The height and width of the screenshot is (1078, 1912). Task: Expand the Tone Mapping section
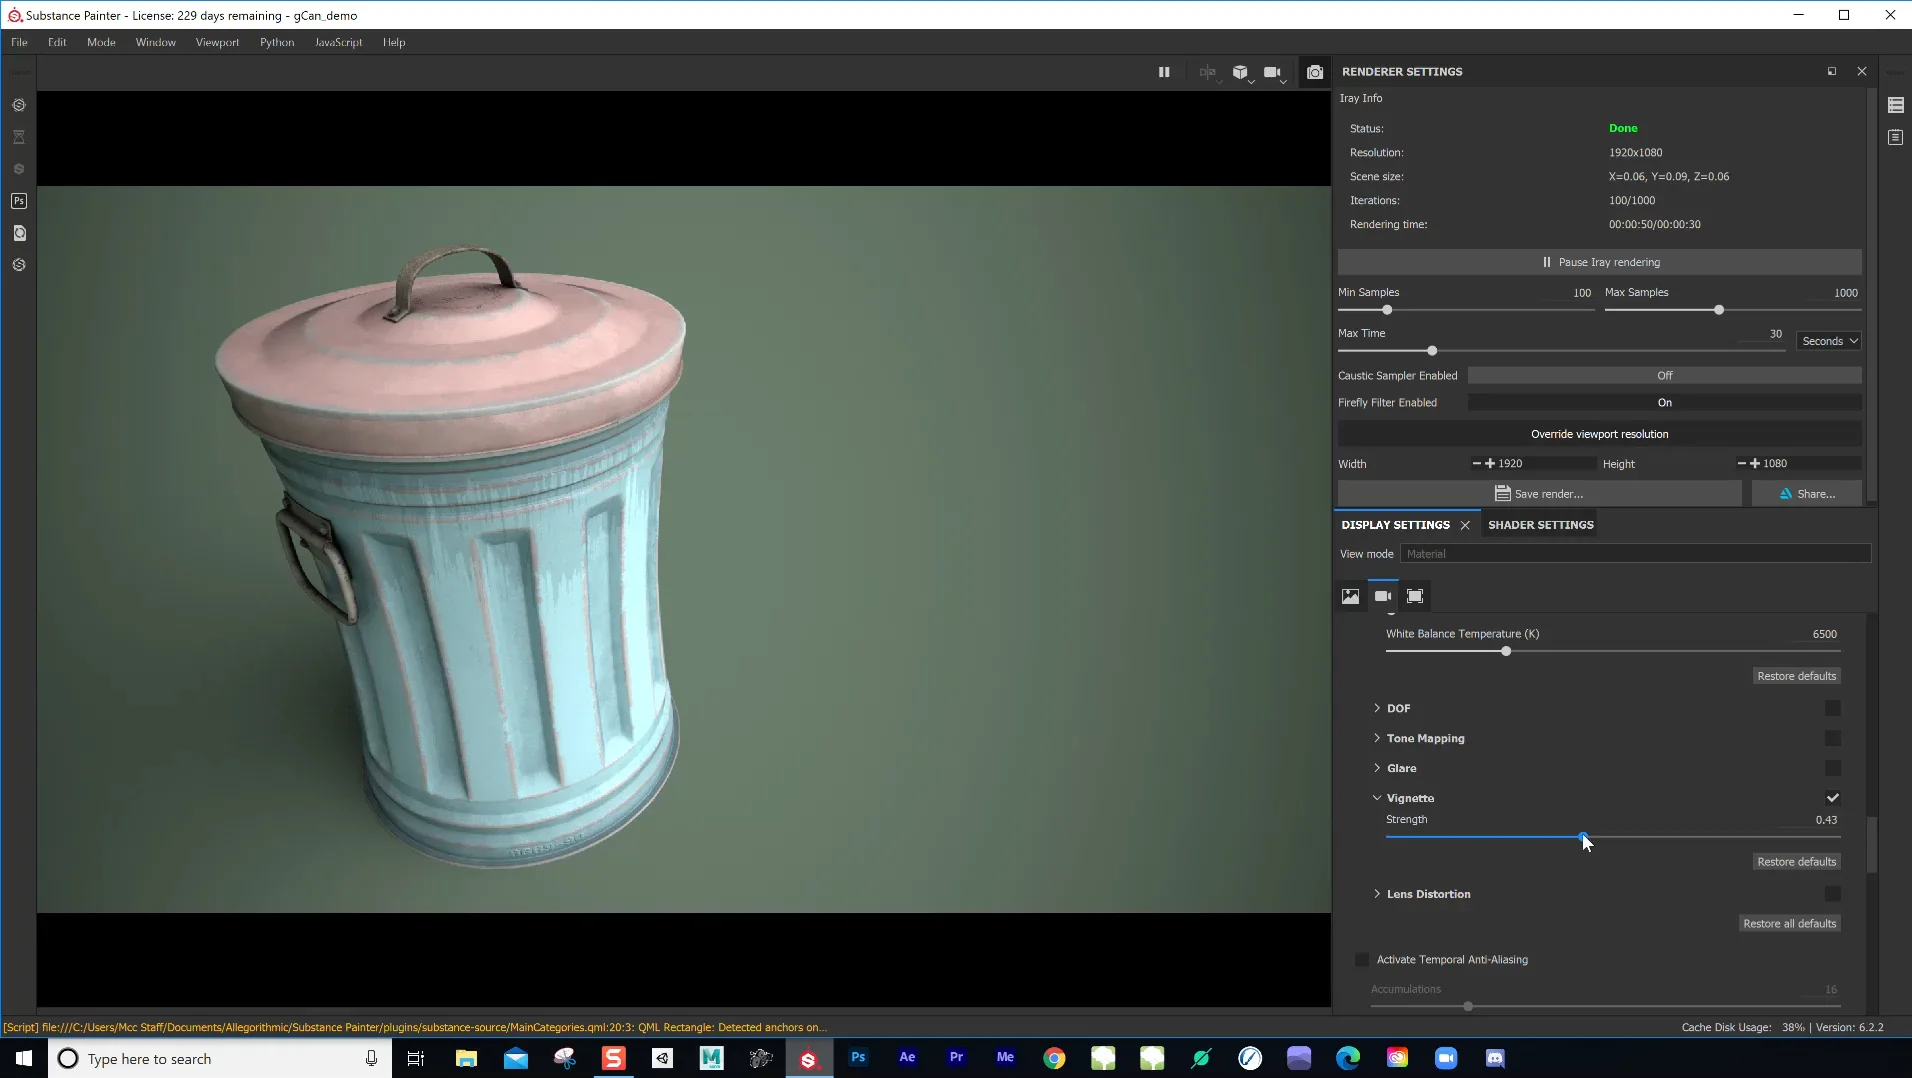click(x=1377, y=738)
